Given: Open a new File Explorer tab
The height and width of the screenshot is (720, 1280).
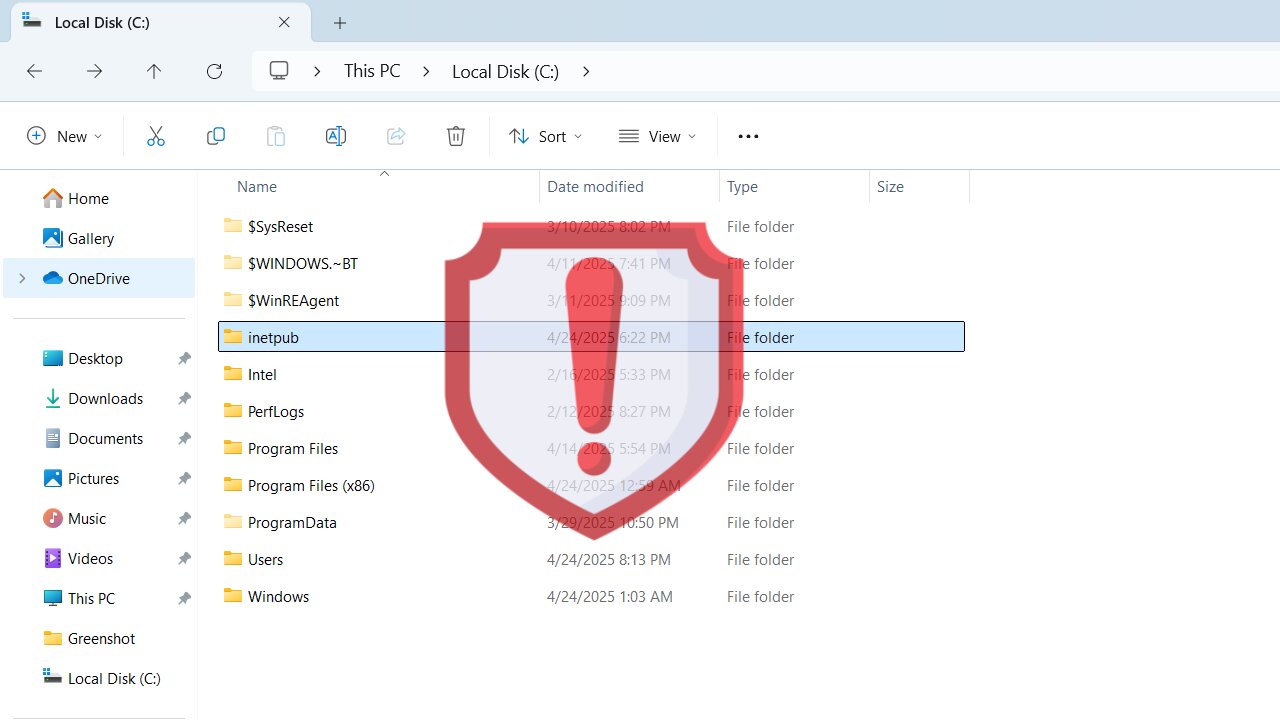Looking at the screenshot, I should [340, 22].
